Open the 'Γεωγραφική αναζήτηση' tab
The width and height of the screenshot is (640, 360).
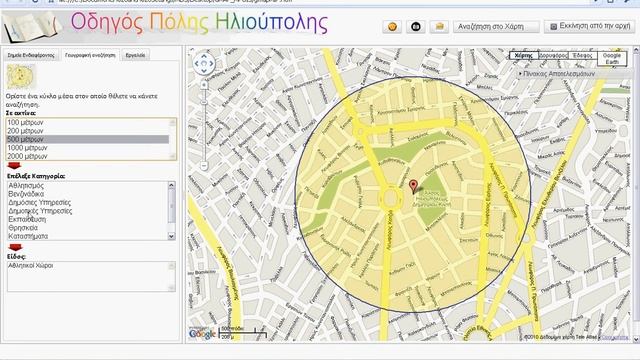point(90,55)
